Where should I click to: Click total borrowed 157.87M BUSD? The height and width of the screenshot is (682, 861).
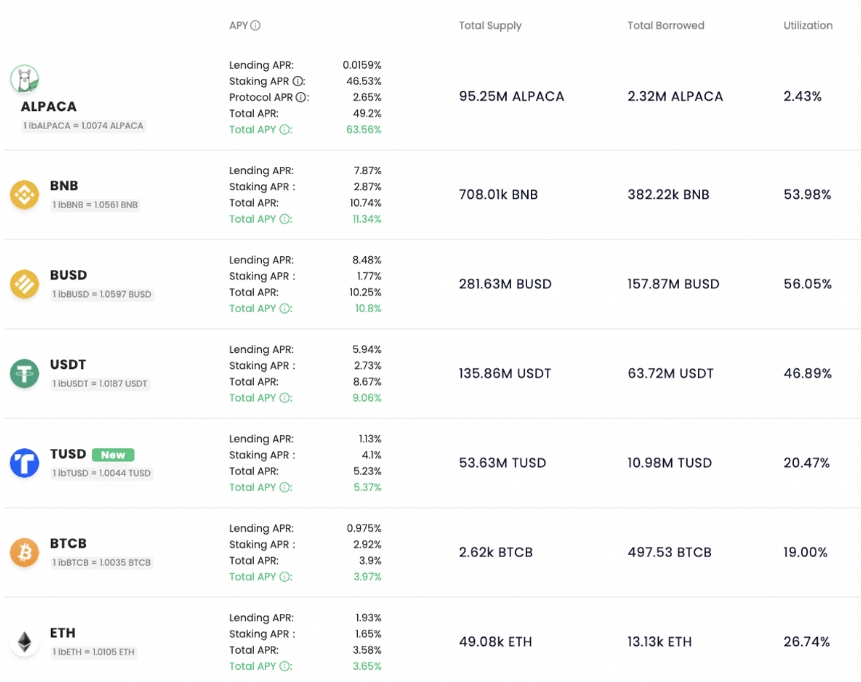(674, 284)
